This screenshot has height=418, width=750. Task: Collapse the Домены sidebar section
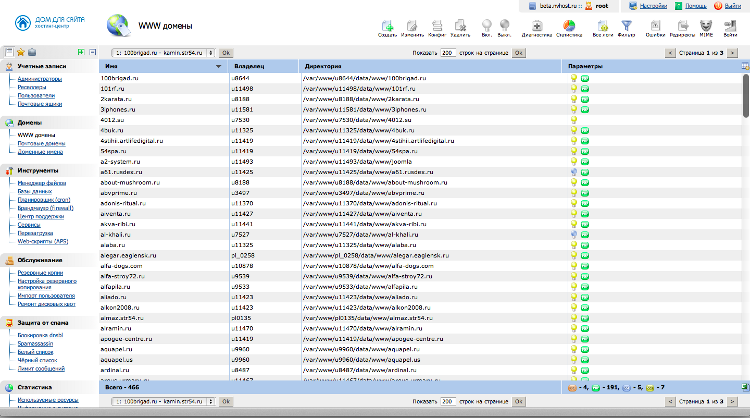pyautogui.click(x=48, y=123)
